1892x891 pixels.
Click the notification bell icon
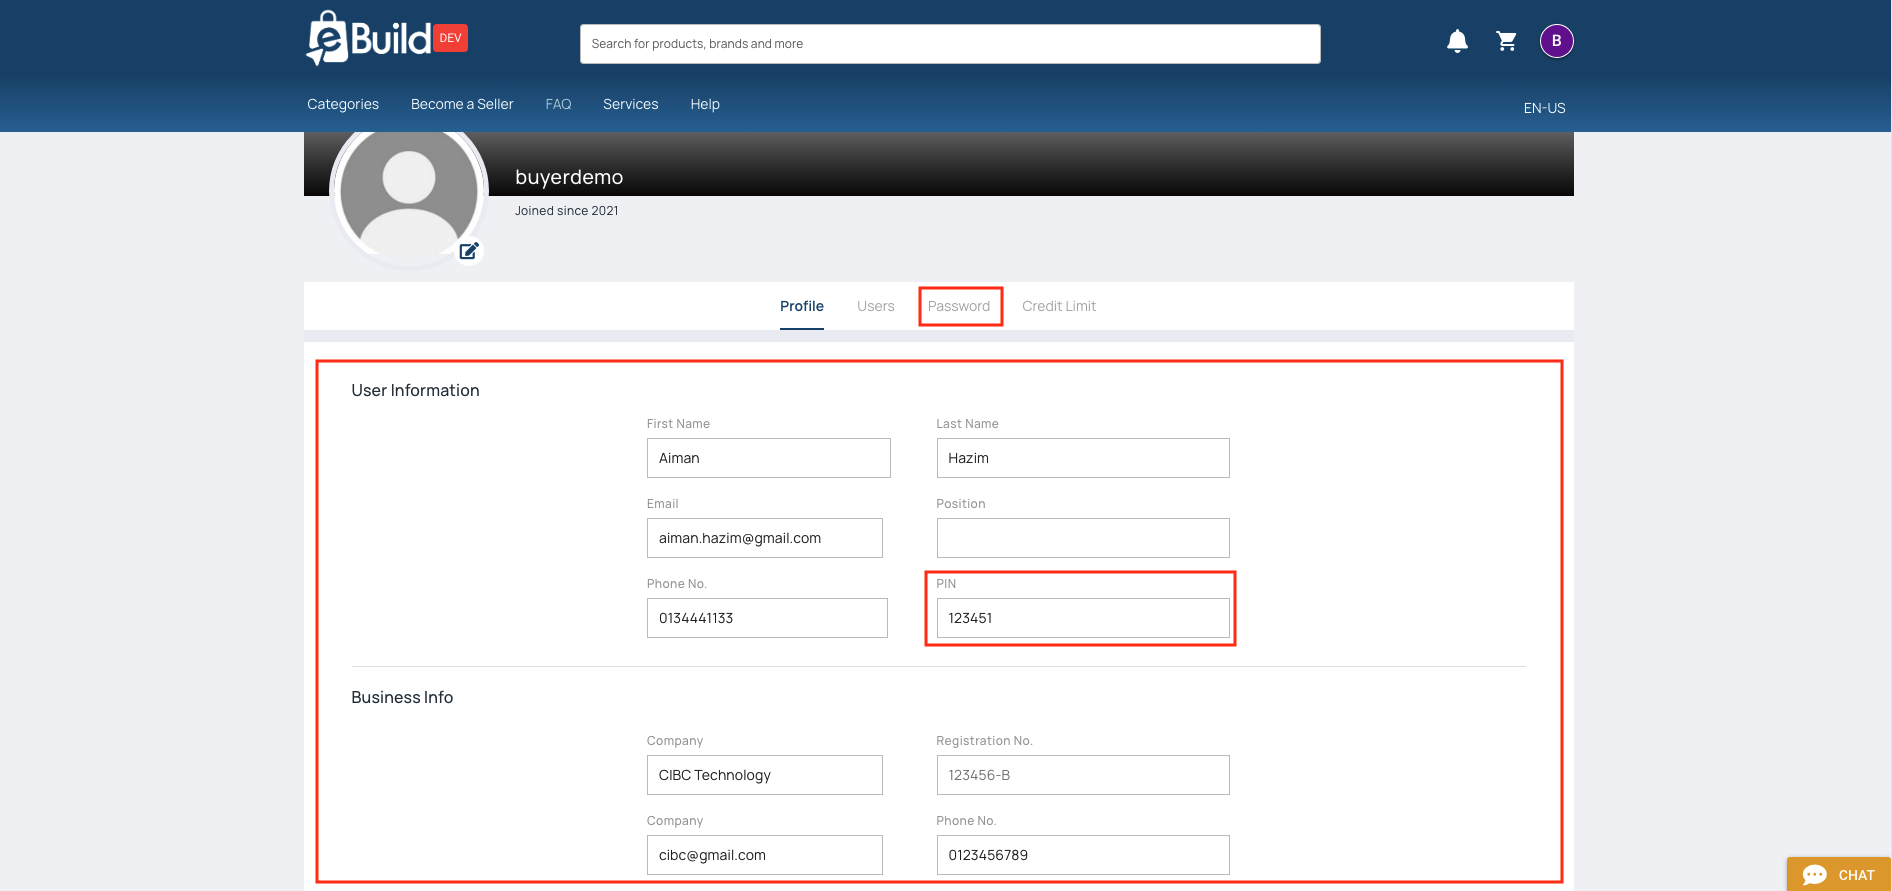point(1457,41)
